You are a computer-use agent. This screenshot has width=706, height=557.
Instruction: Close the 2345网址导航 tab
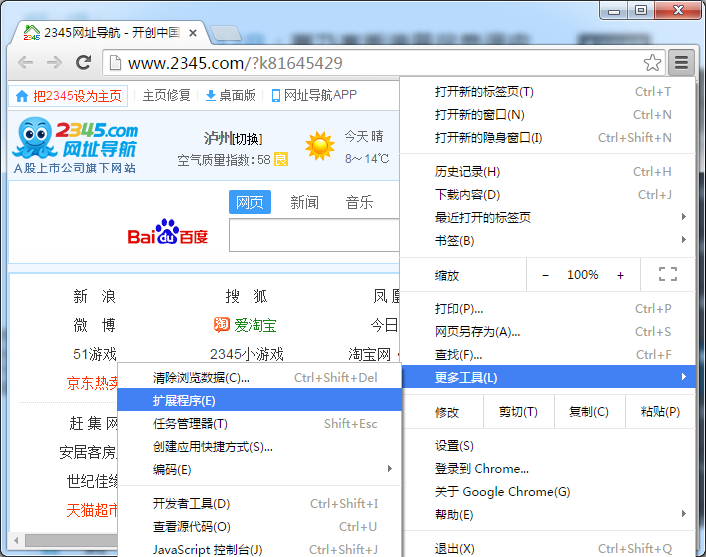click(193, 33)
